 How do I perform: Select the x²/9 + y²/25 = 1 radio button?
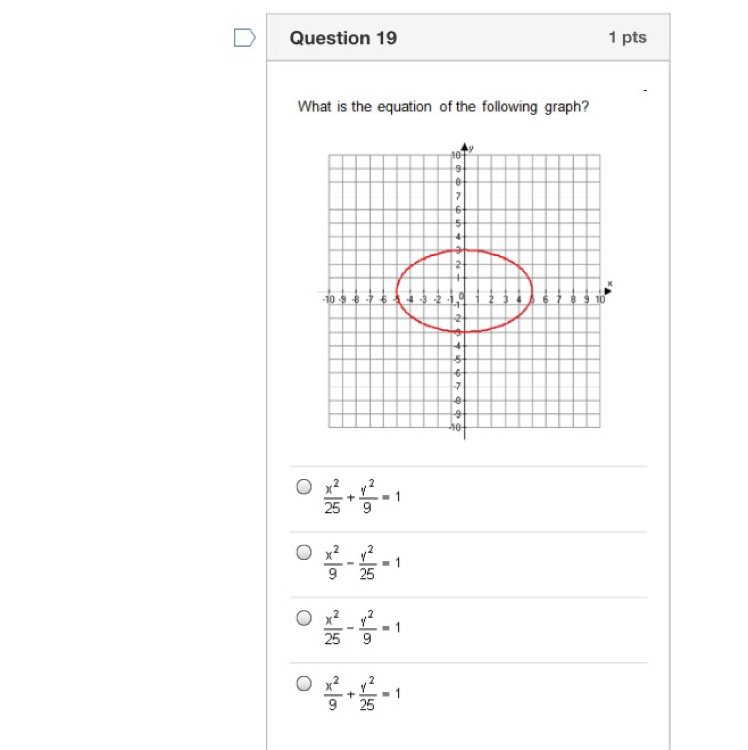pyautogui.click(x=304, y=683)
